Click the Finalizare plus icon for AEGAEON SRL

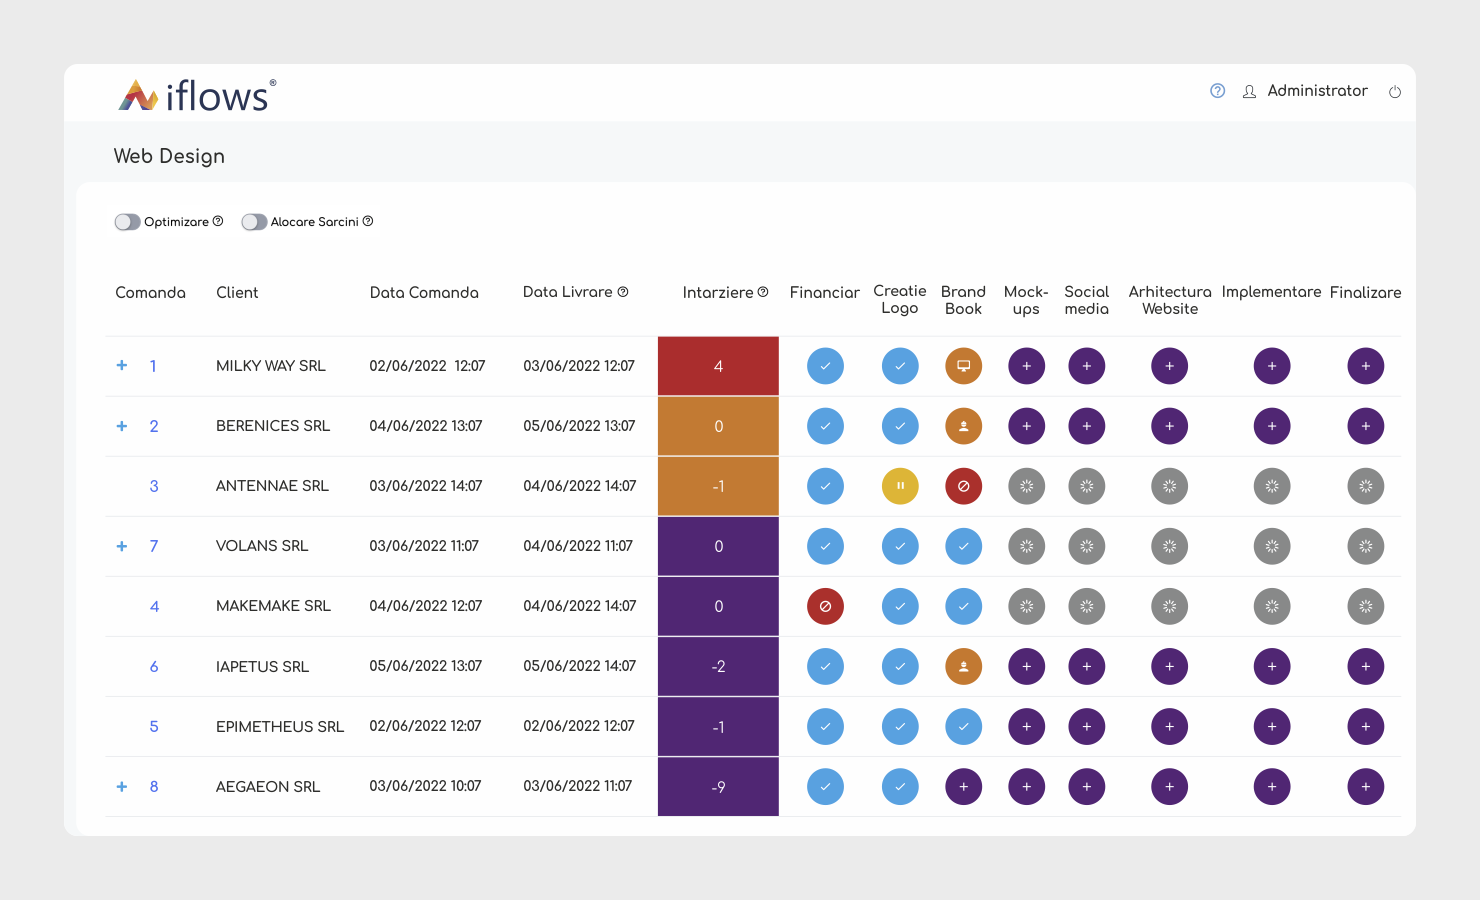pos(1366,786)
